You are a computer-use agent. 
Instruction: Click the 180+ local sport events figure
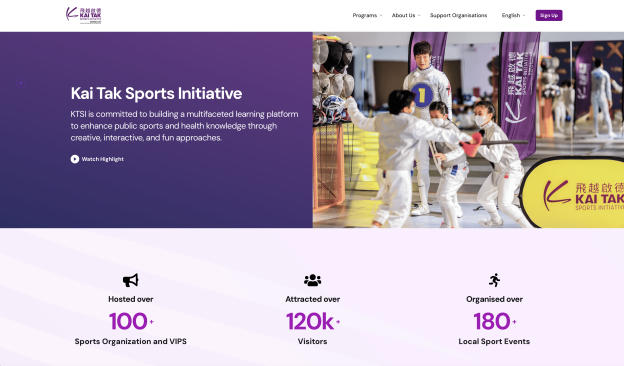pyautogui.click(x=495, y=321)
